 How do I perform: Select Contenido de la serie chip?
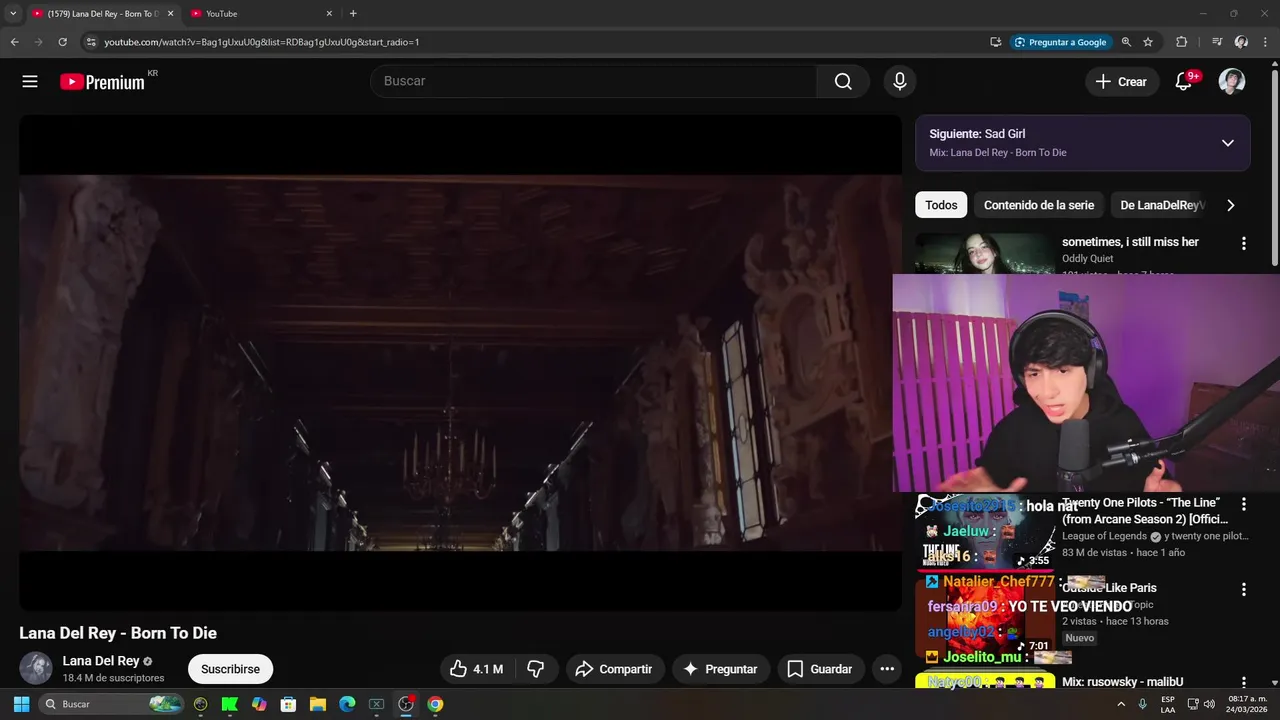(1039, 205)
